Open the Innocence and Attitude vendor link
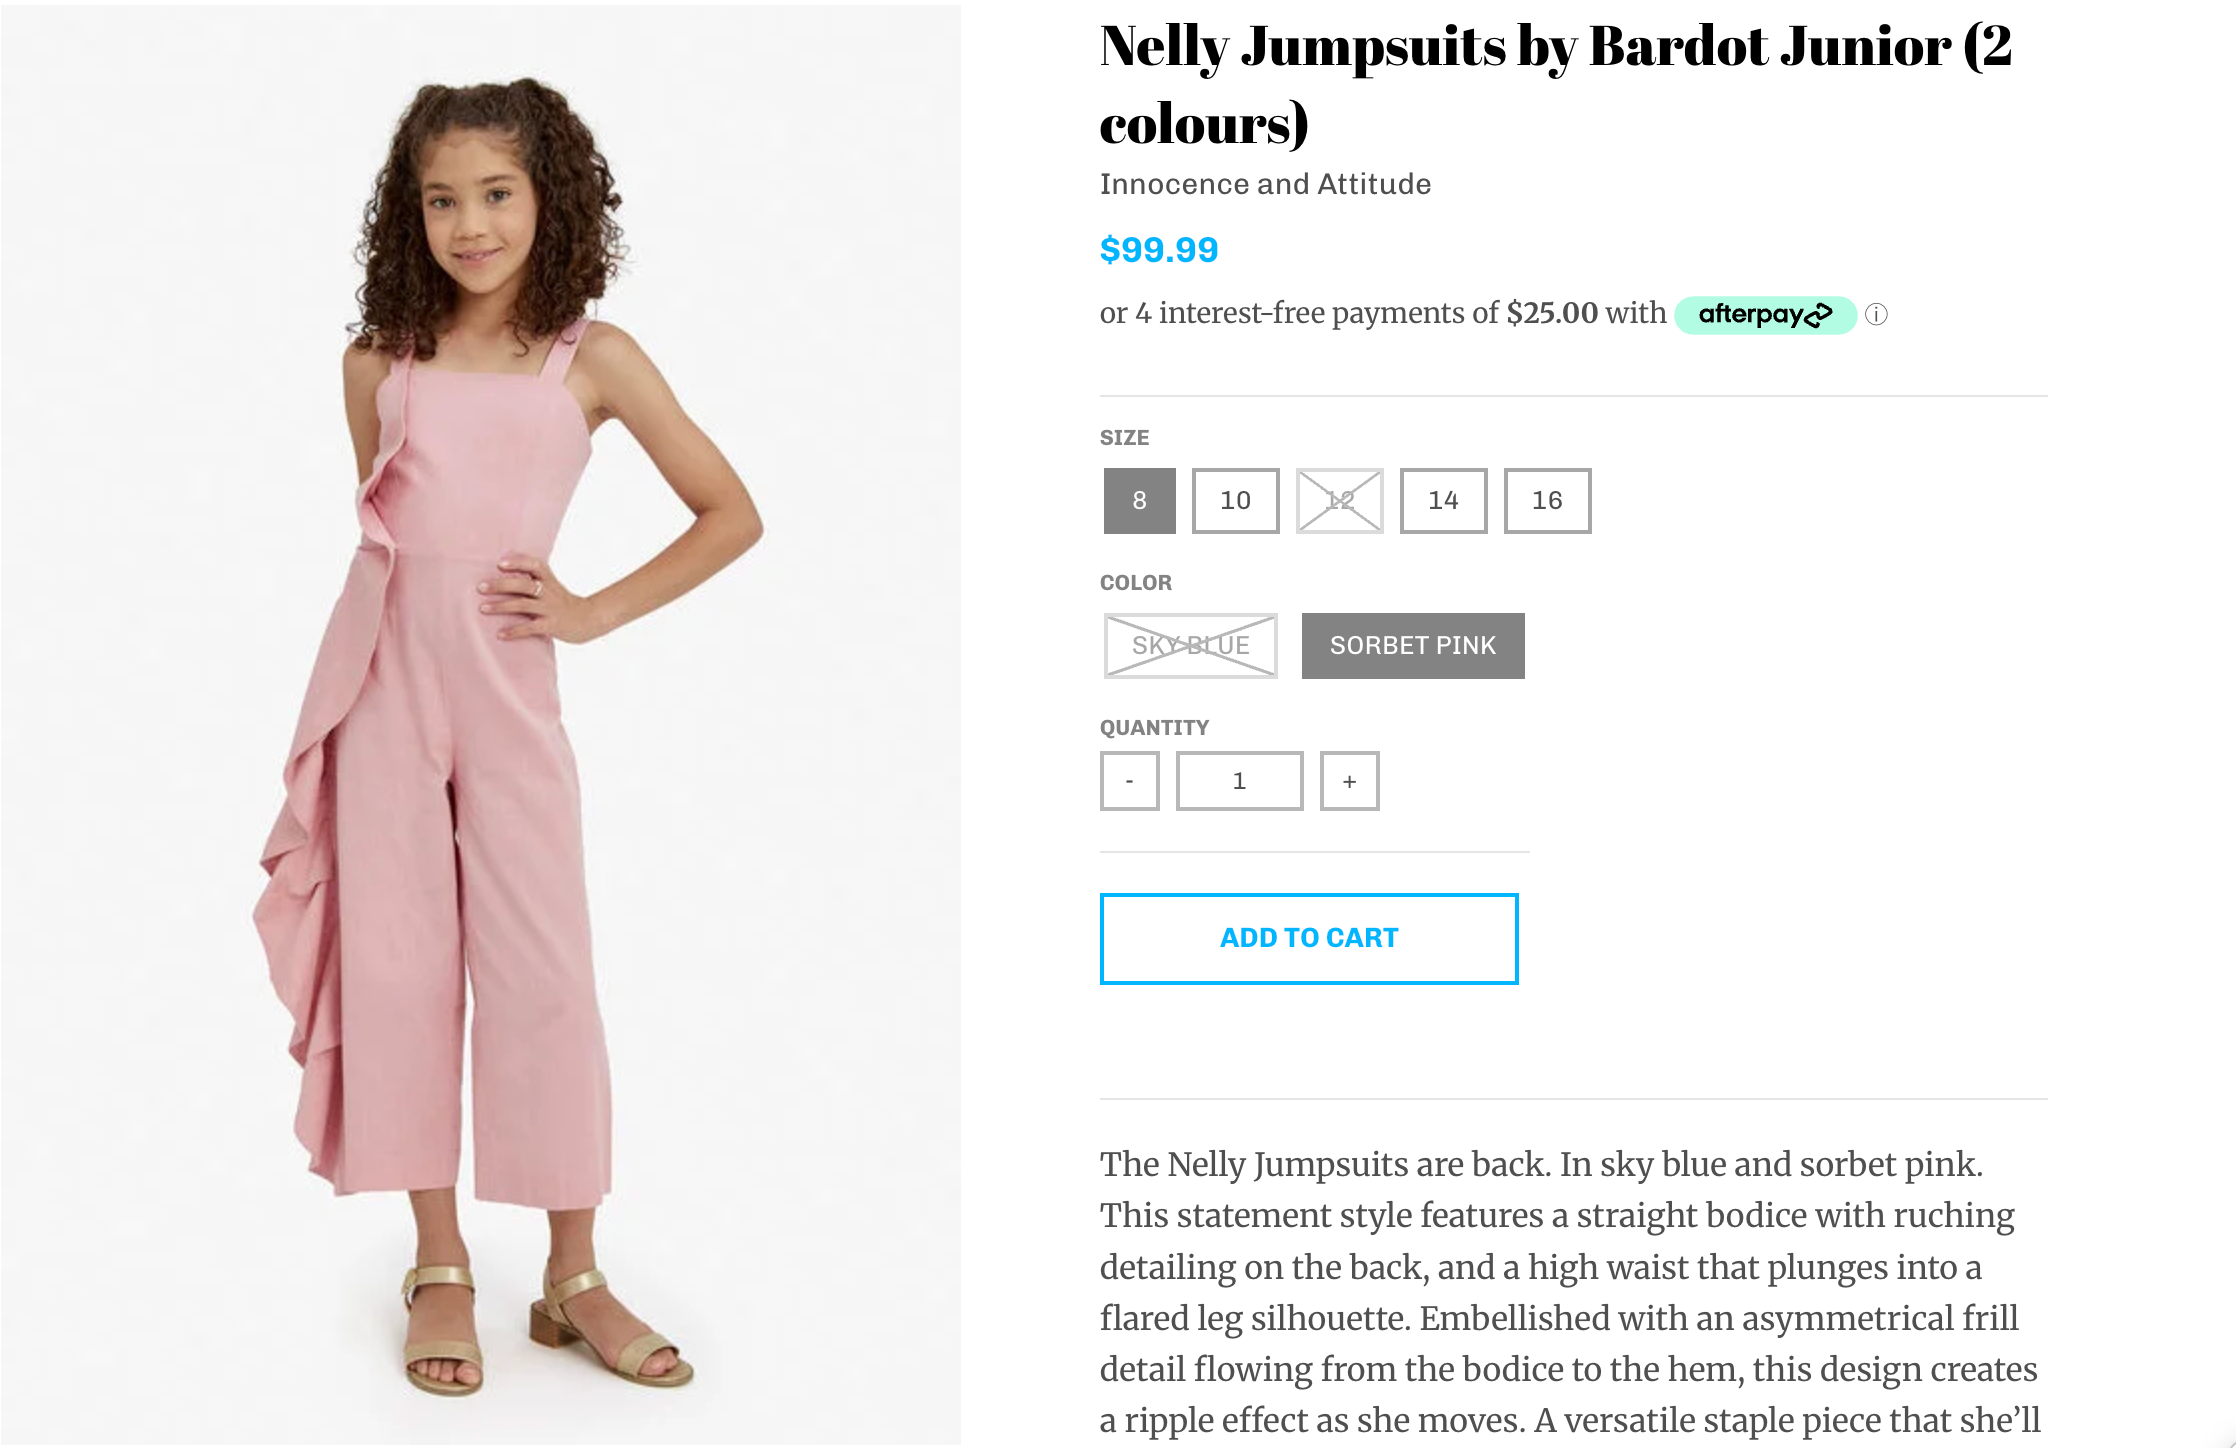The height and width of the screenshot is (1448, 2236). click(x=1265, y=184)
